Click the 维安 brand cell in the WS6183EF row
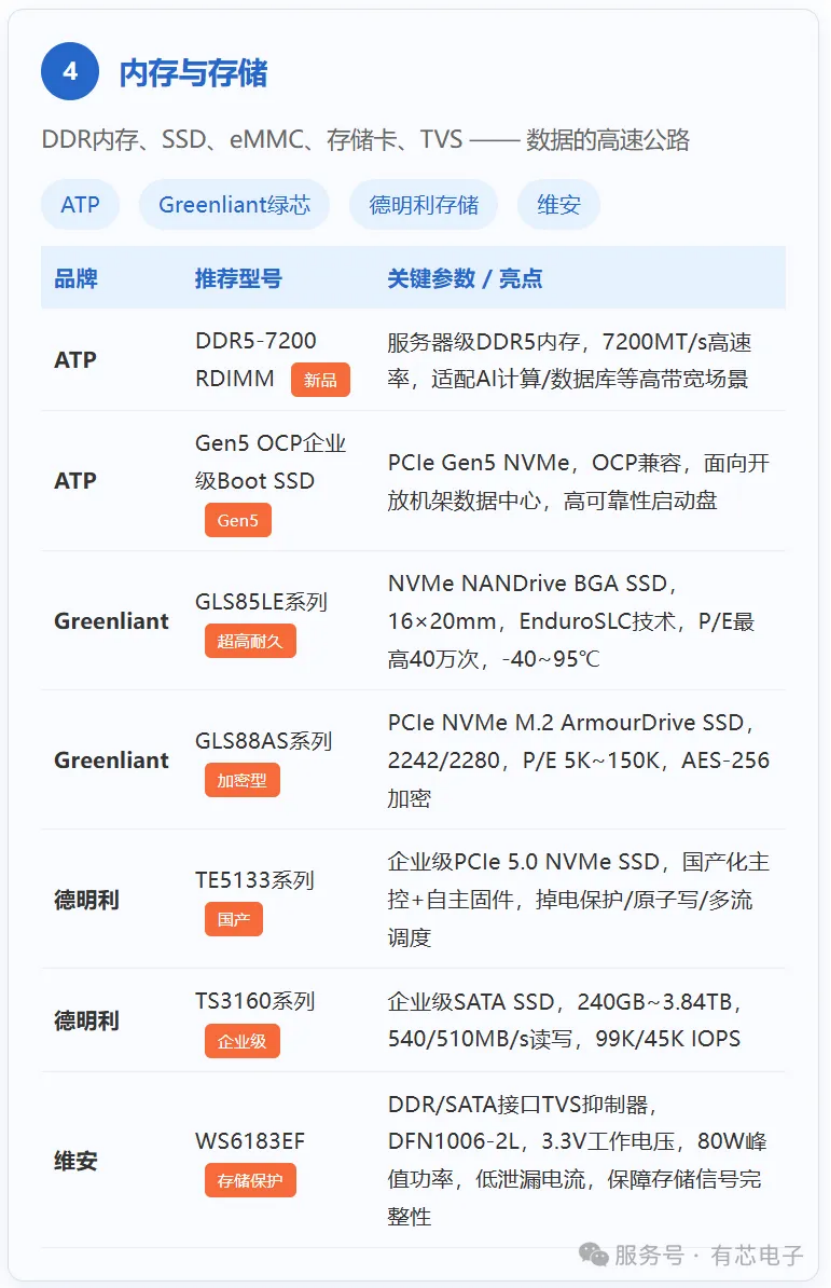 click(76, 1161)
